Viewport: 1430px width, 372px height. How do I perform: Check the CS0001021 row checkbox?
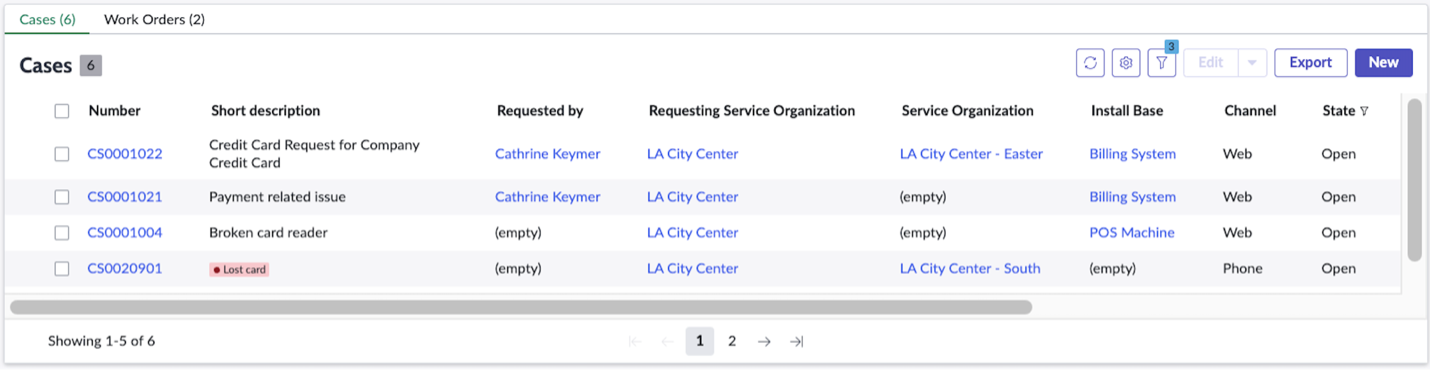pos(62,197)
